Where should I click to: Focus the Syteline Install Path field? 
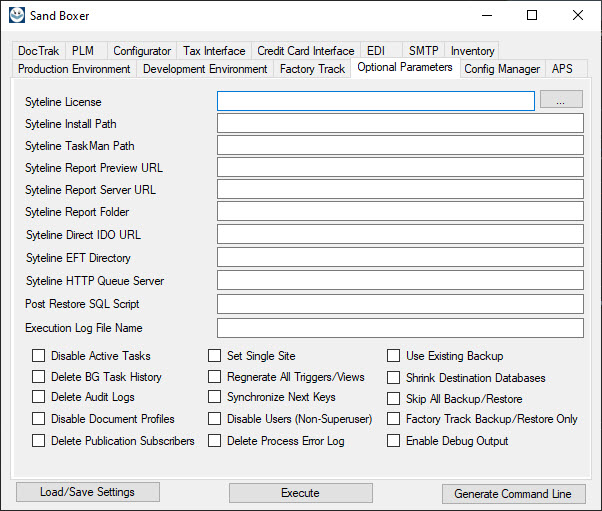click(400, 123)
